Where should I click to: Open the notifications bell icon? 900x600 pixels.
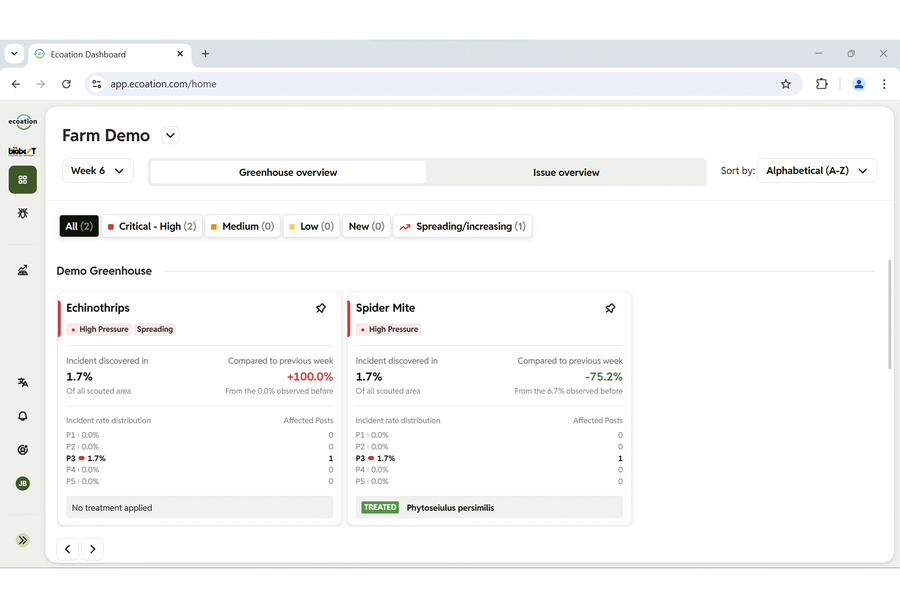(x=22, y=416)
